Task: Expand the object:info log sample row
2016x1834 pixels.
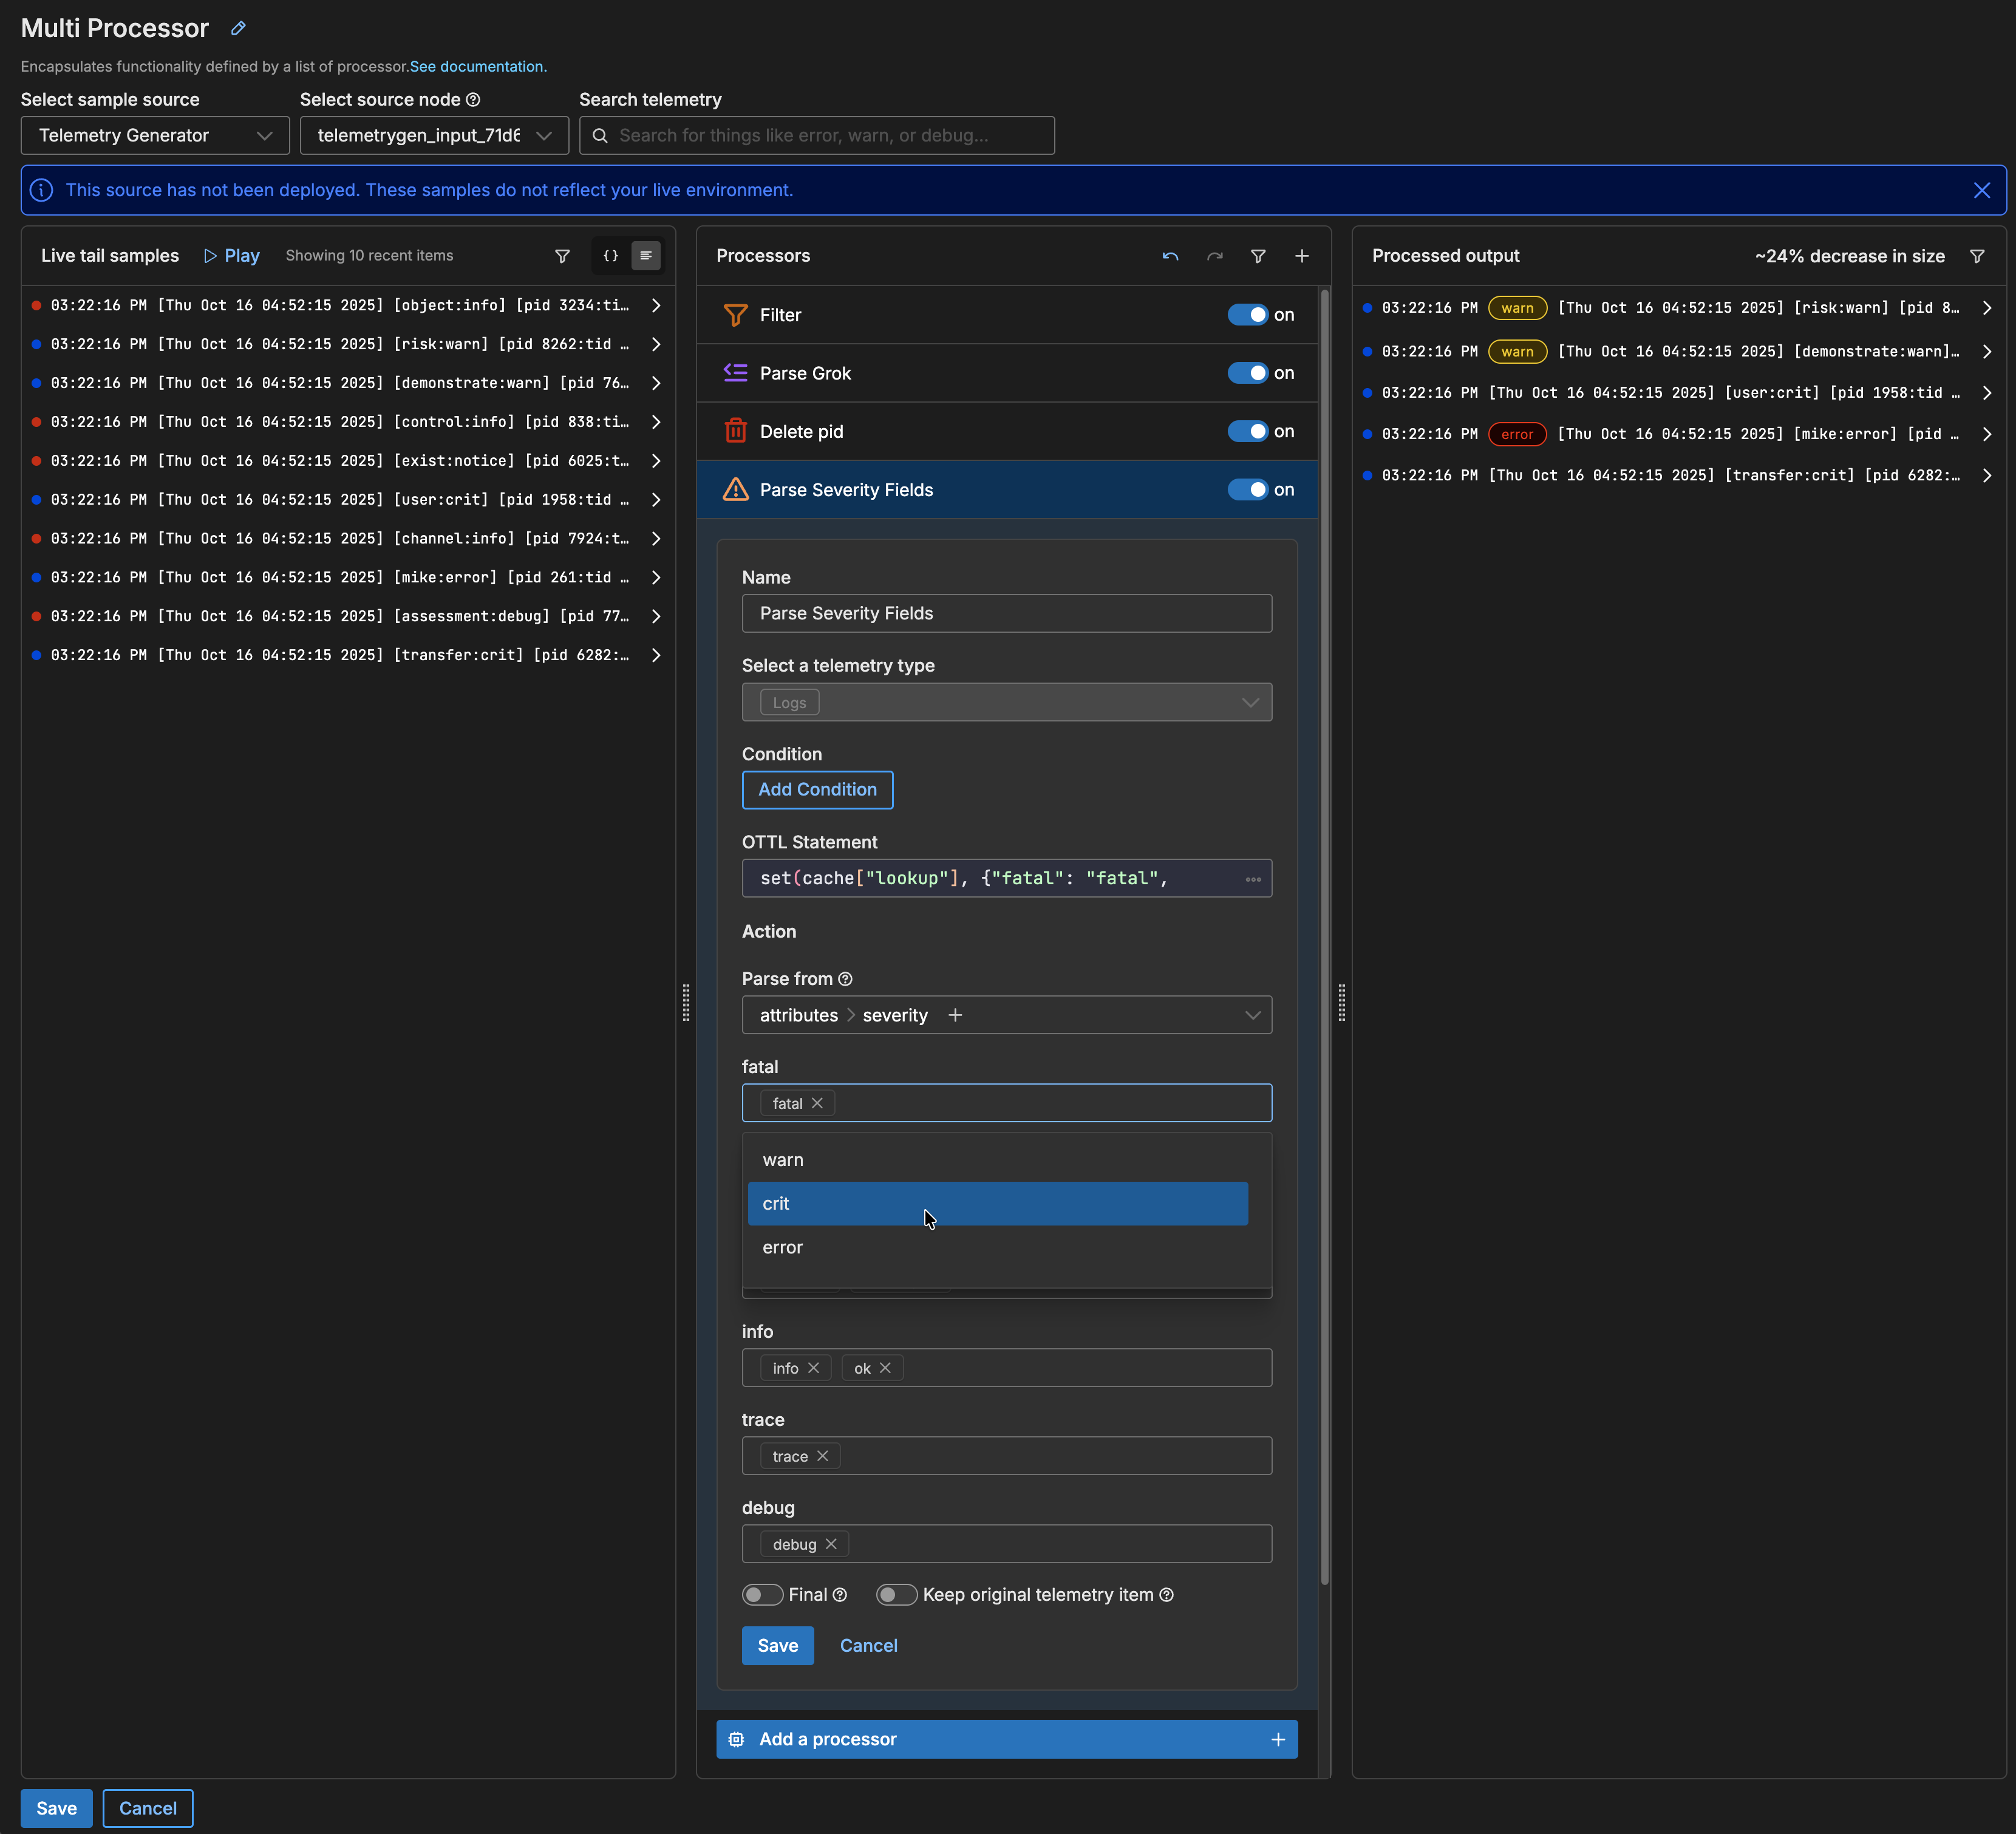Action: pyautogui.click(x=656, y=305)
